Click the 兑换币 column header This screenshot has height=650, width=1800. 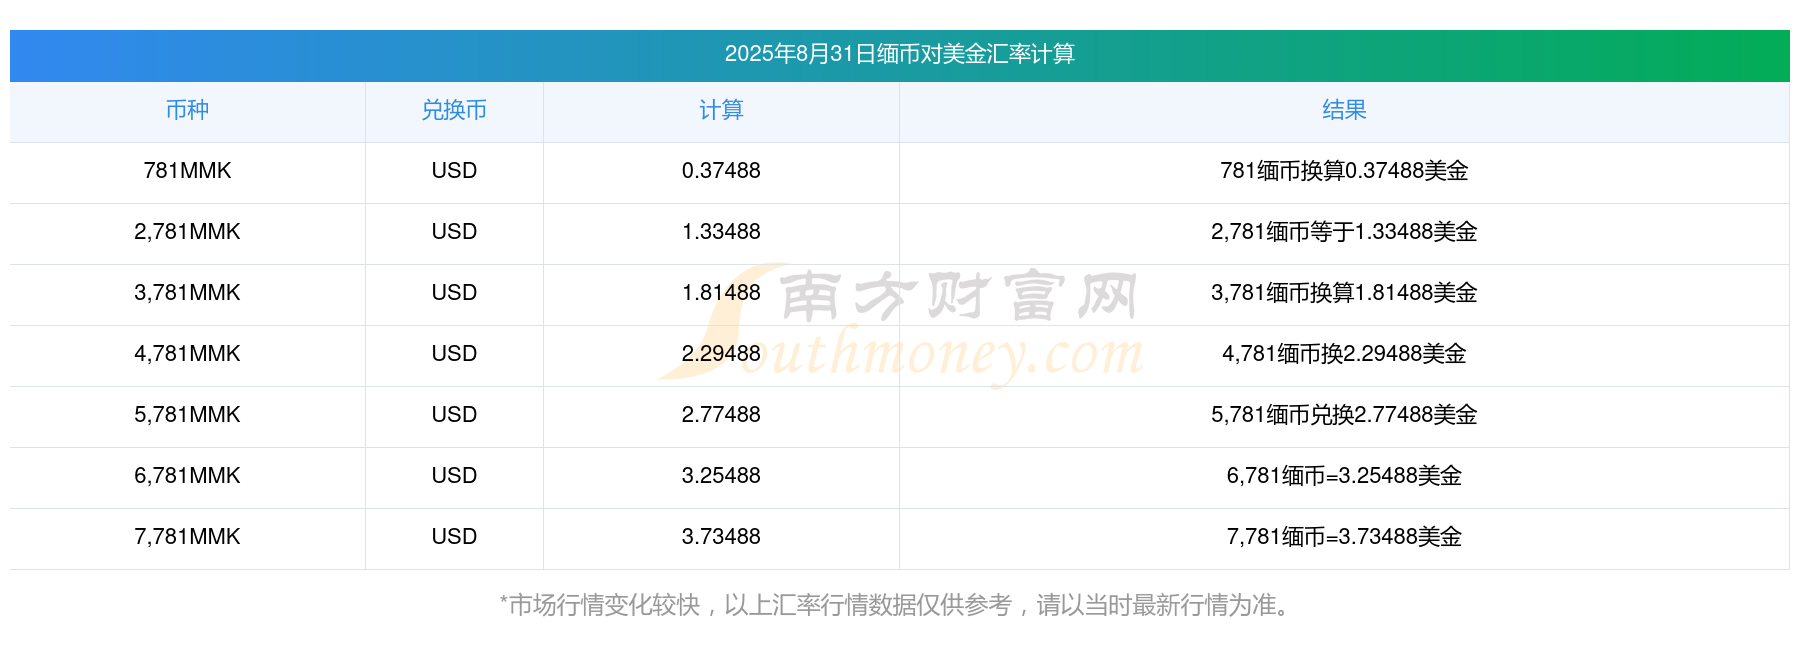(x=454, y=110)
